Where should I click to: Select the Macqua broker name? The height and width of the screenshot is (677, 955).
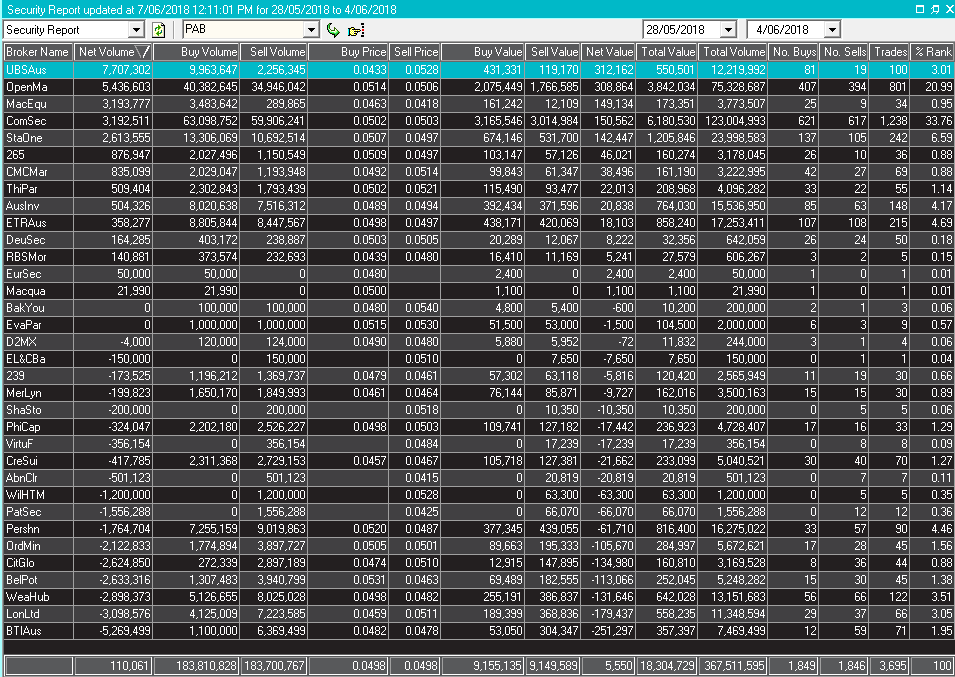26,292
